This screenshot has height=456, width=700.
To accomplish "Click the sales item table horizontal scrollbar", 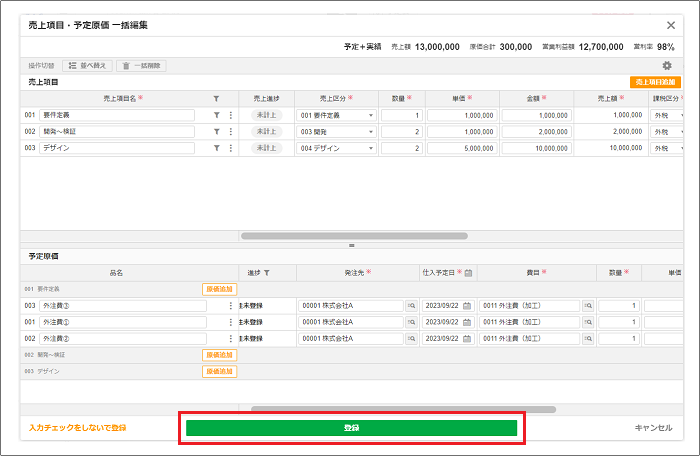I will [x=354, y=236].
